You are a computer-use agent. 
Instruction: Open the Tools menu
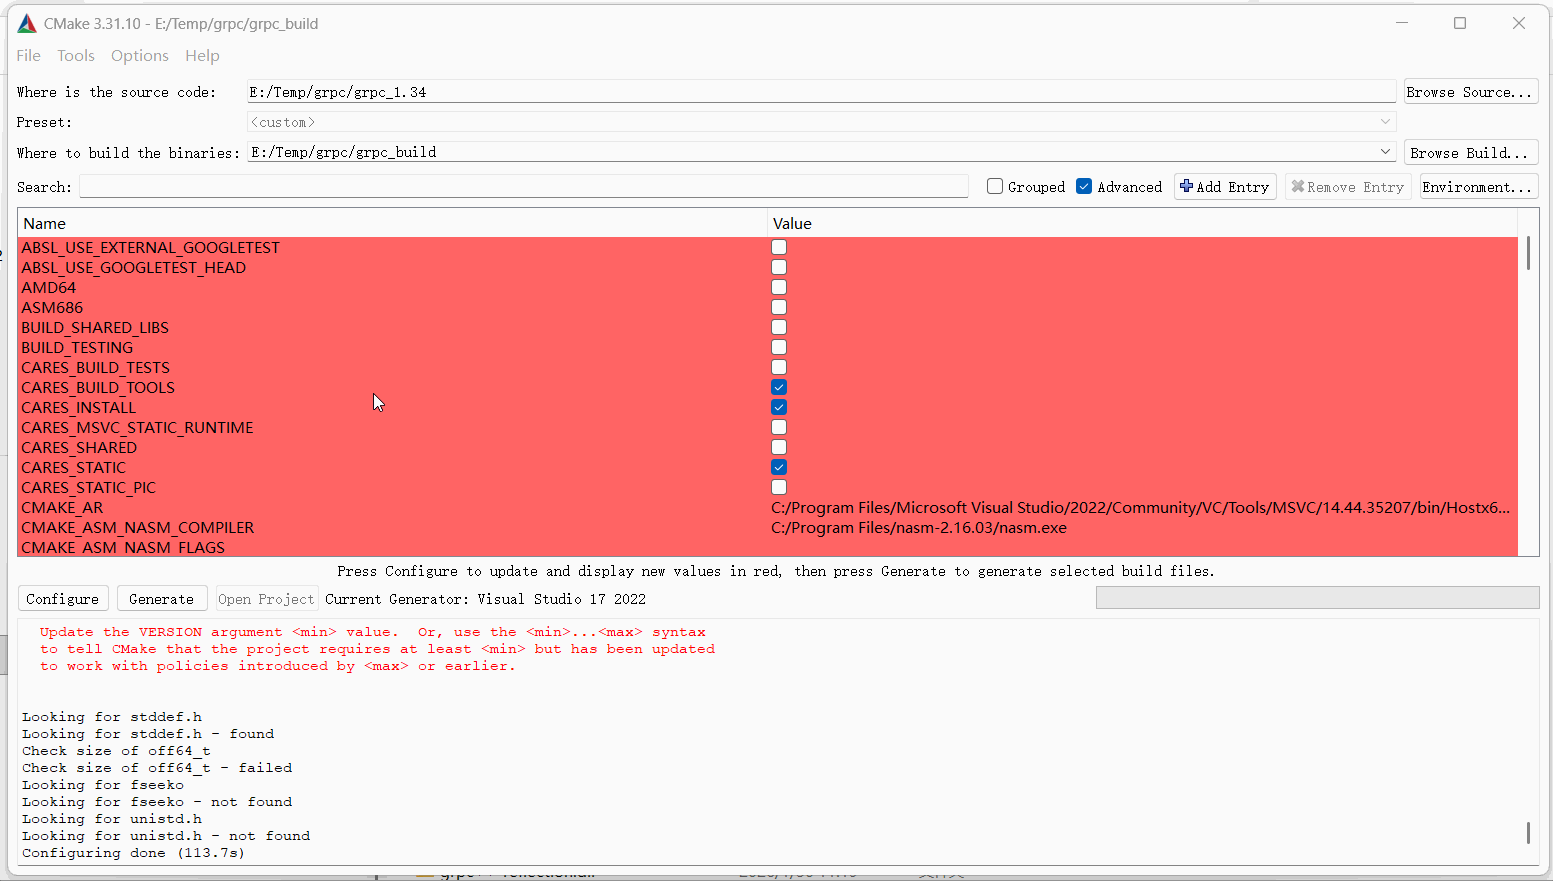(x=76, y=56)
